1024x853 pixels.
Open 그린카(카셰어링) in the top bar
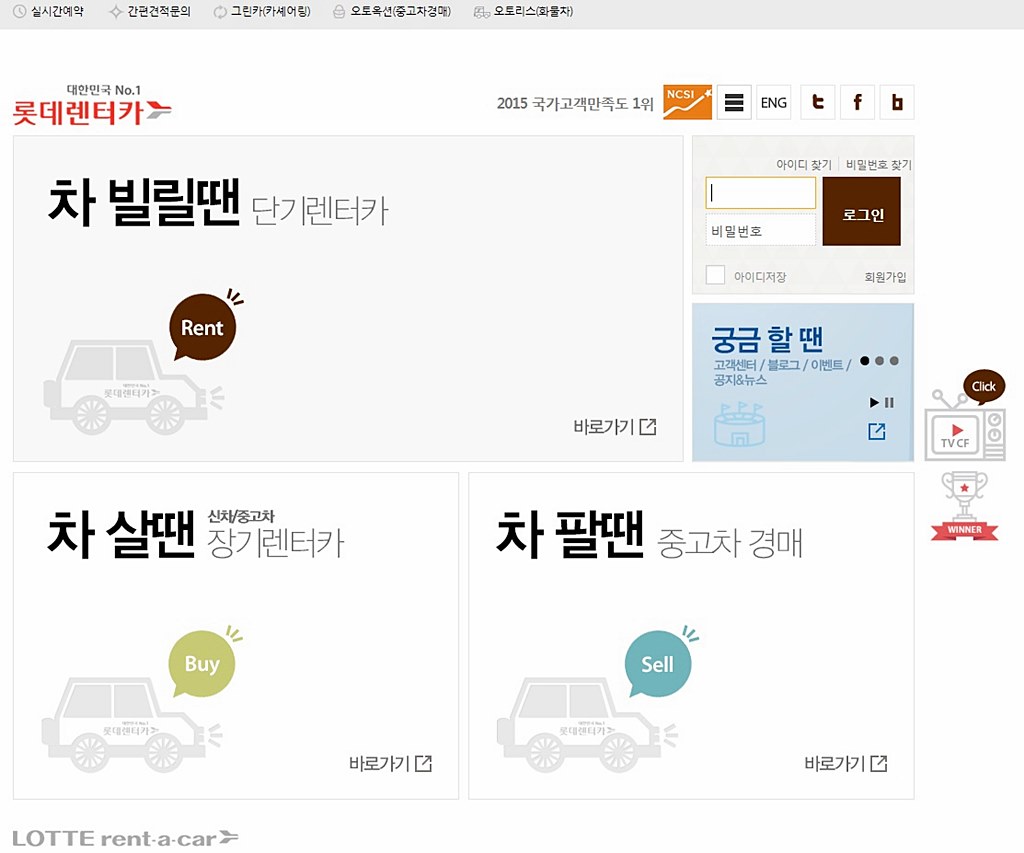263,11
